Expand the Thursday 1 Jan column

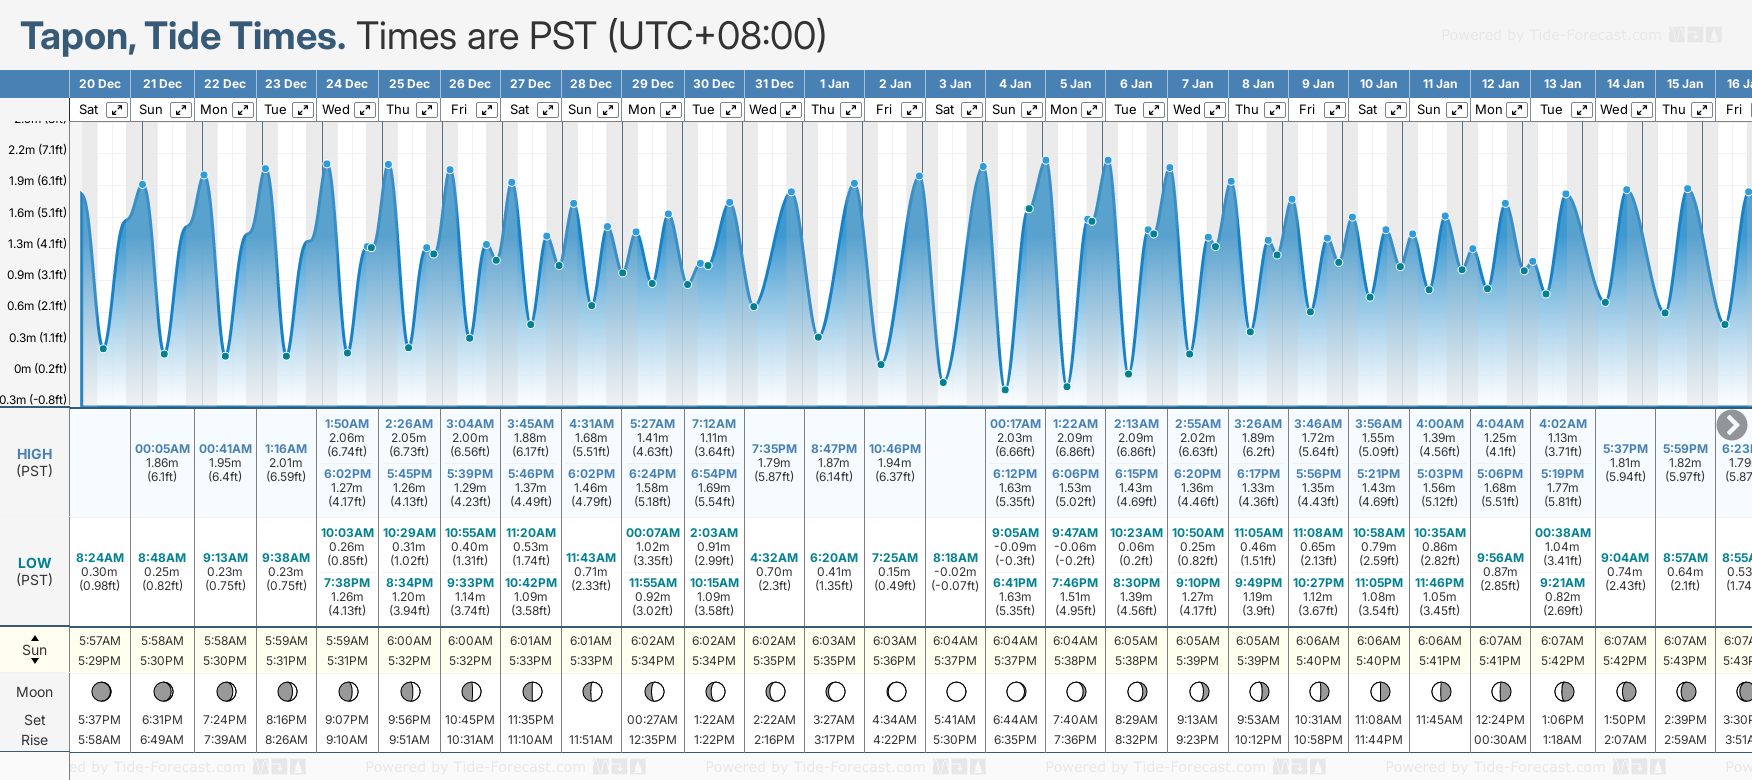point(850,110)
